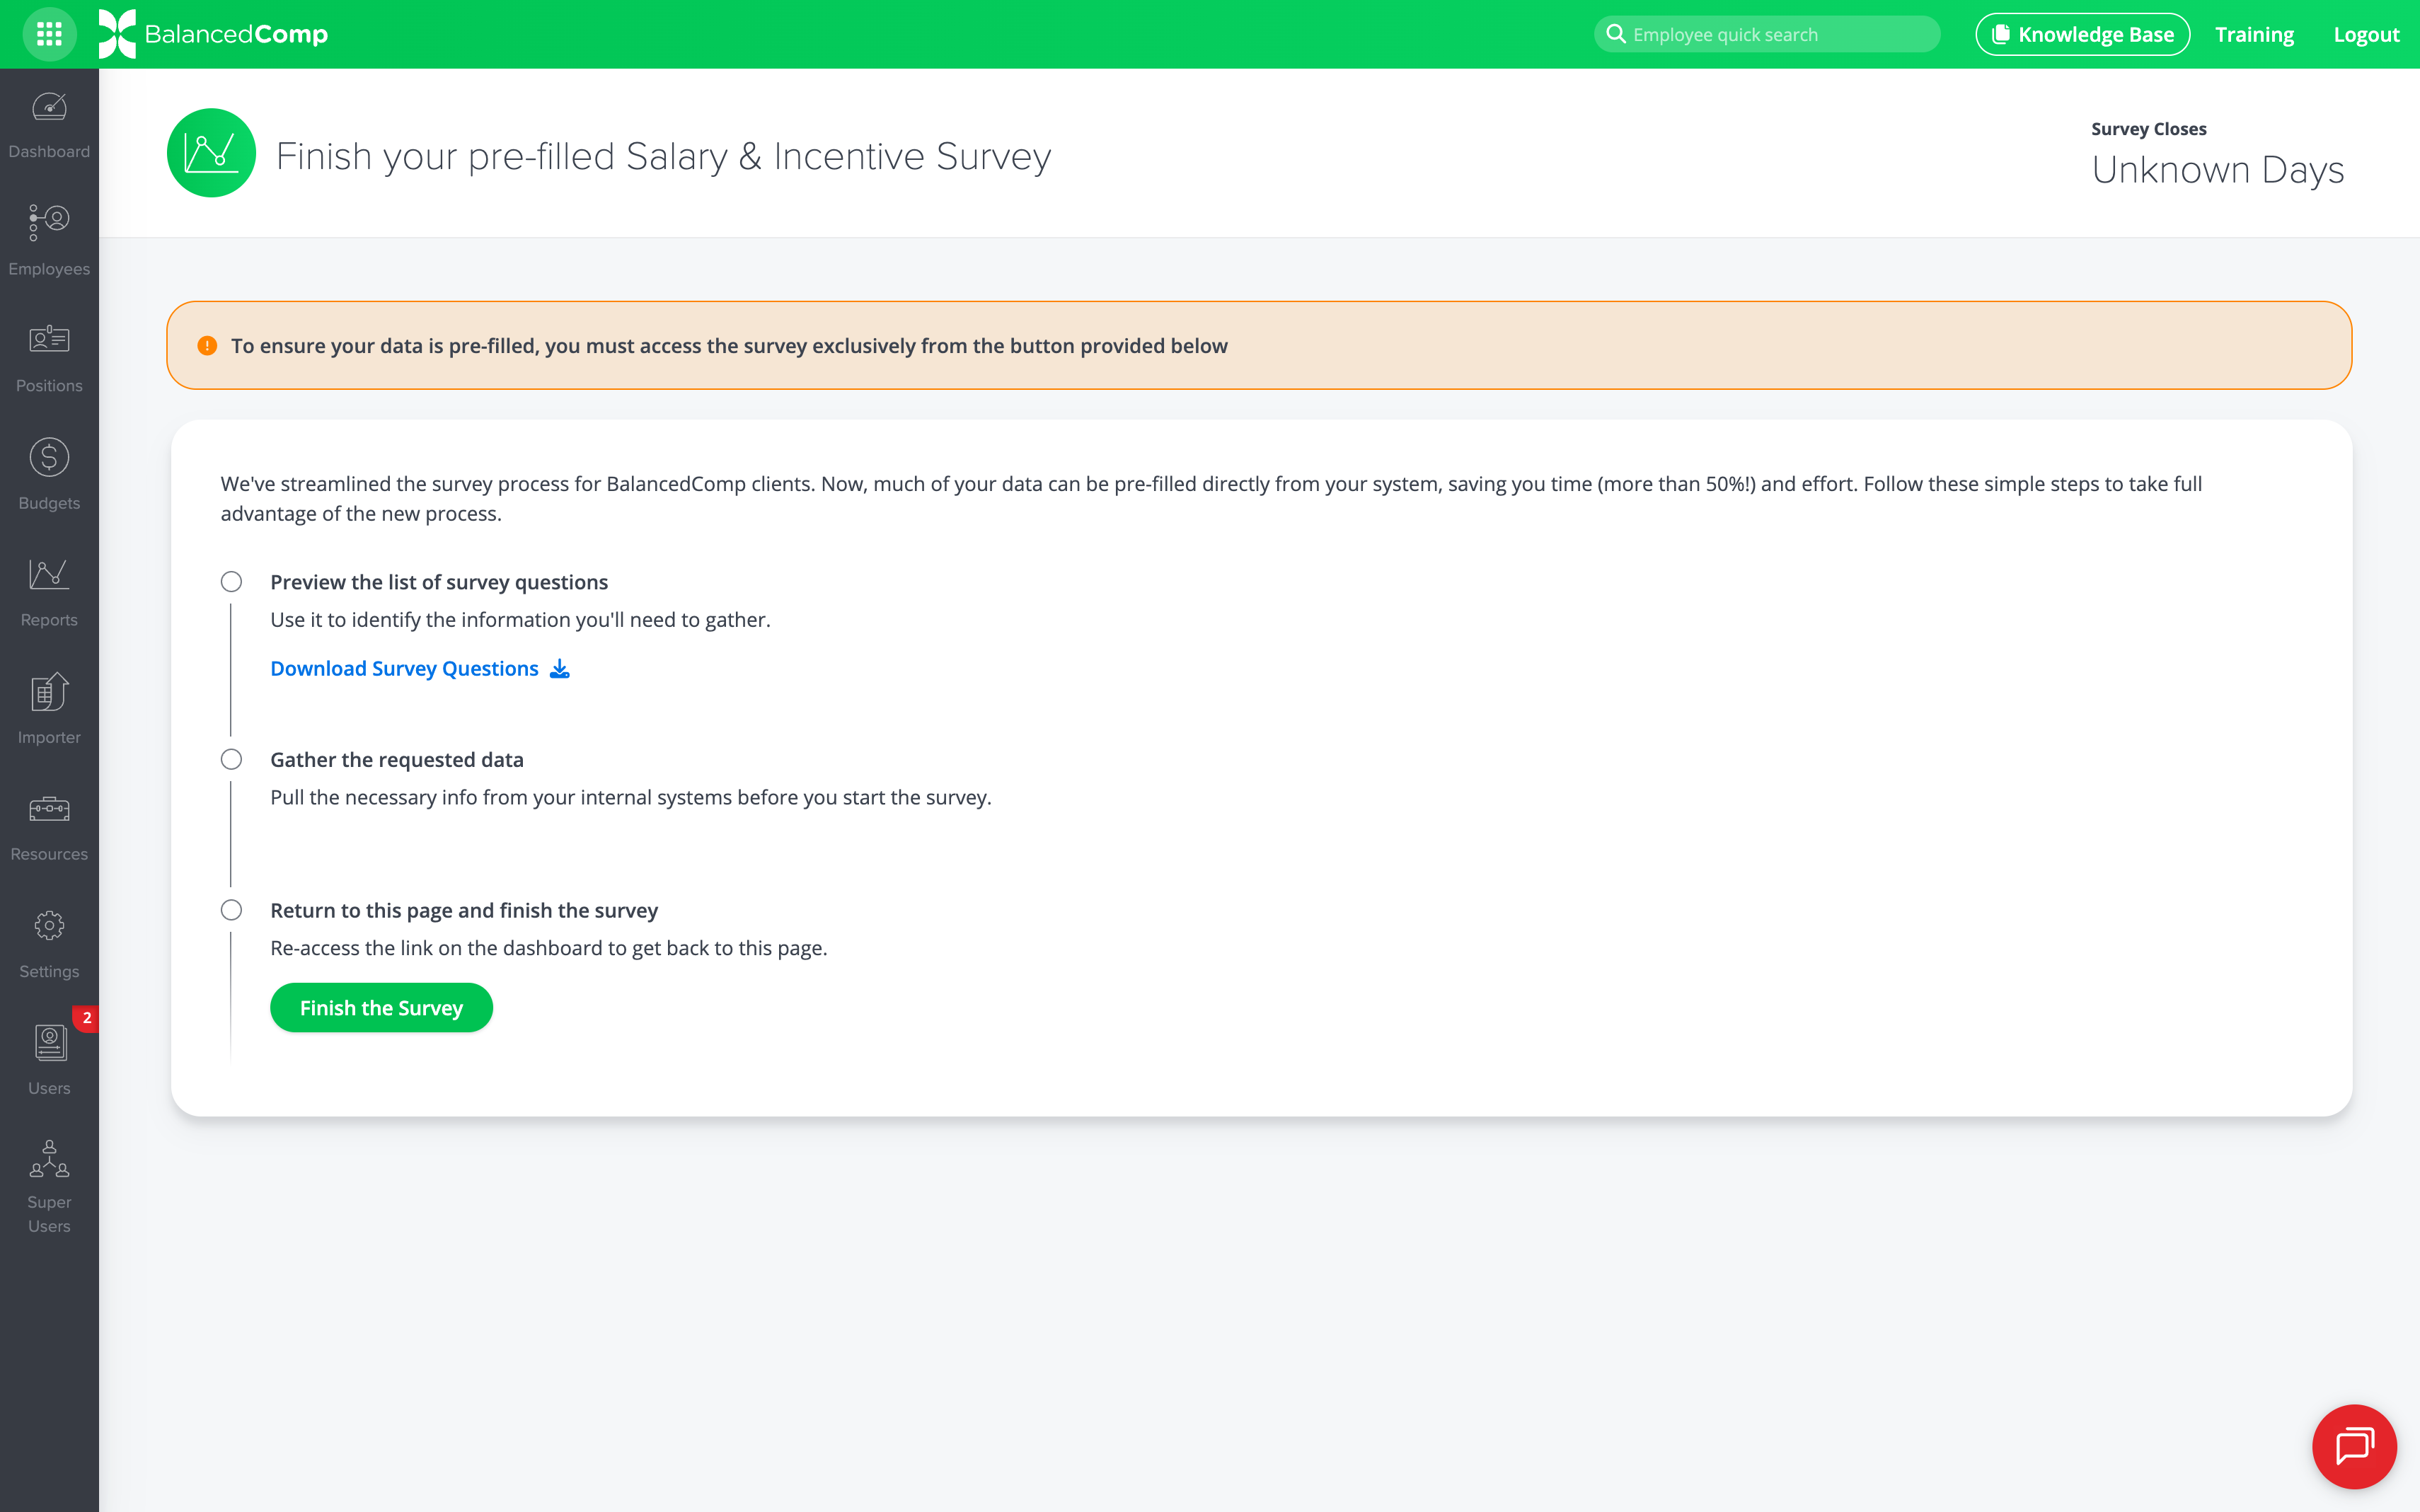2420x1512 pixels.
Task: Click the Finish the Survey button
Action: coord(381,1007)
